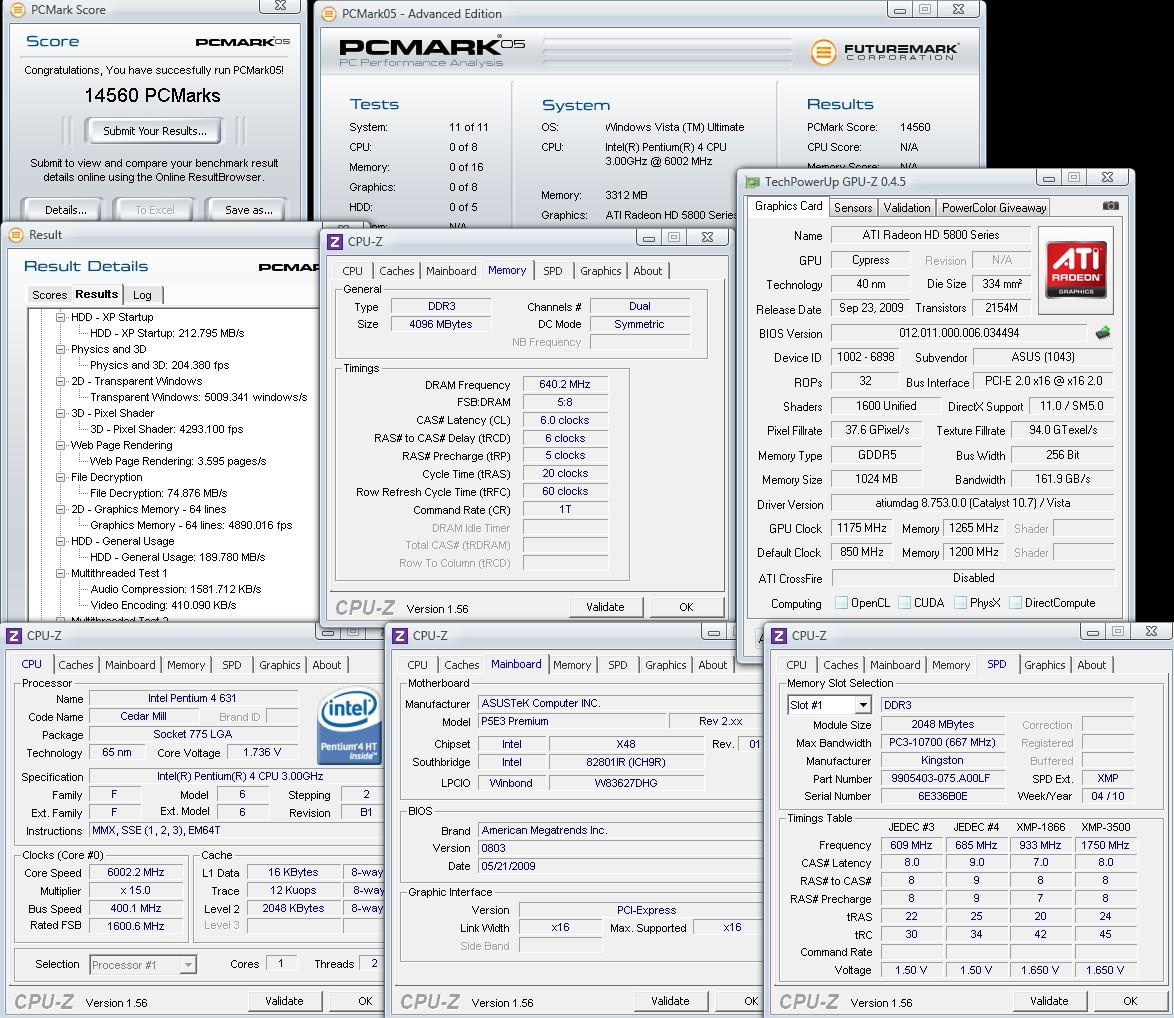1174x1018 pixels.
Task: Select the Video Encoding 410.090 KB/s row
Action: click(163, 606)
